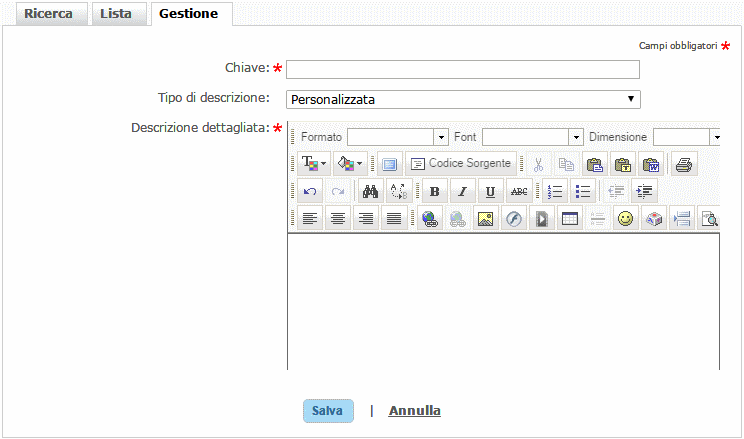
Task: Click inside the description text area
Action: tap(503, 301)
